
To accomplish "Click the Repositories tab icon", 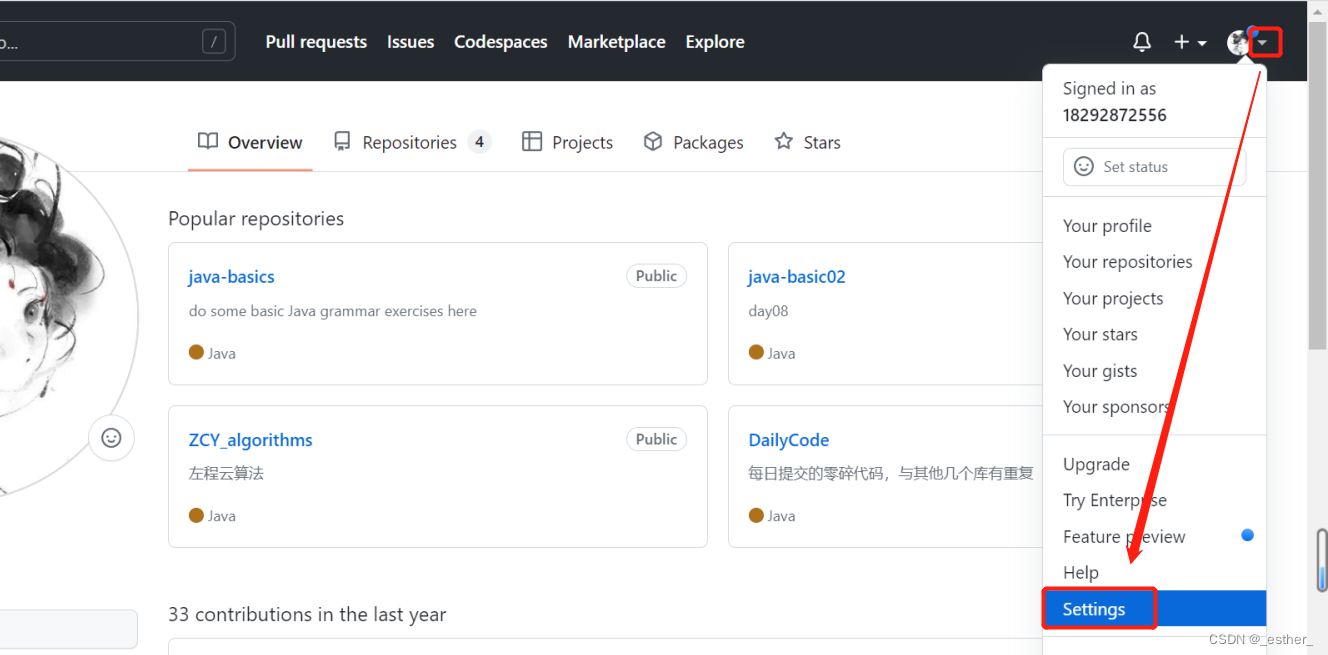I will (x=342, y=142).
